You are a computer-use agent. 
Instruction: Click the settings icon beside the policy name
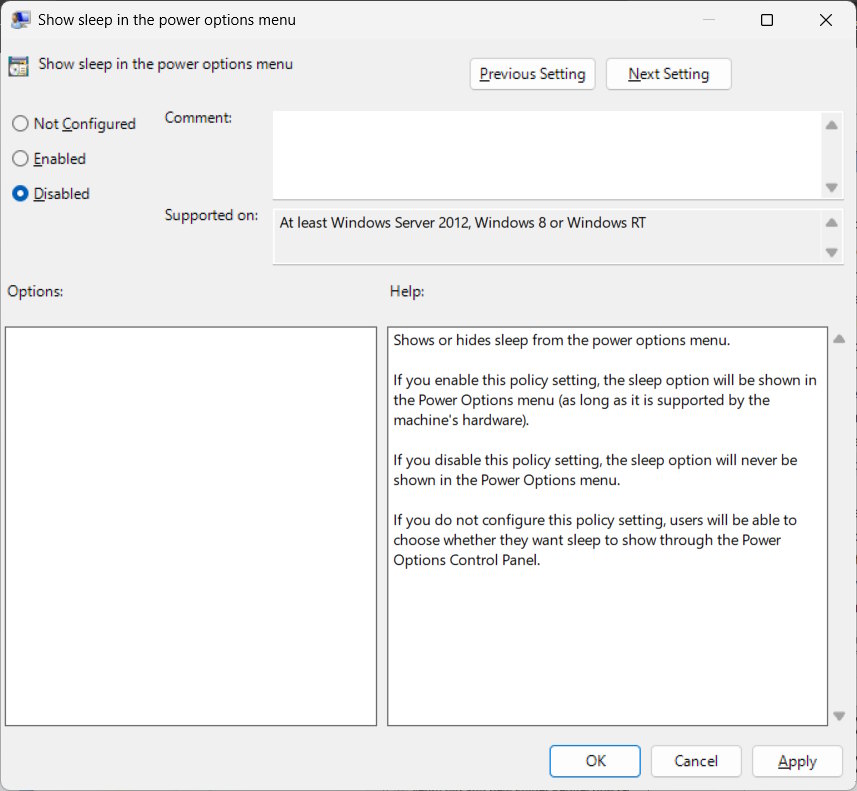pyautogui.click(x=18, y=64)
